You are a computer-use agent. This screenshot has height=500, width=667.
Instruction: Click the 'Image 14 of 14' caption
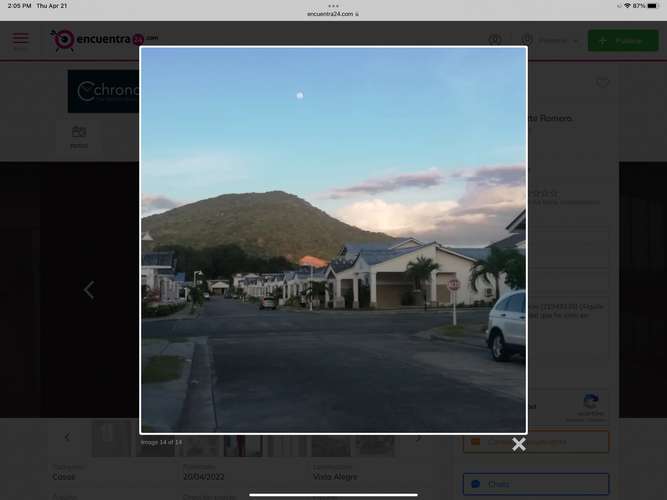161,442
